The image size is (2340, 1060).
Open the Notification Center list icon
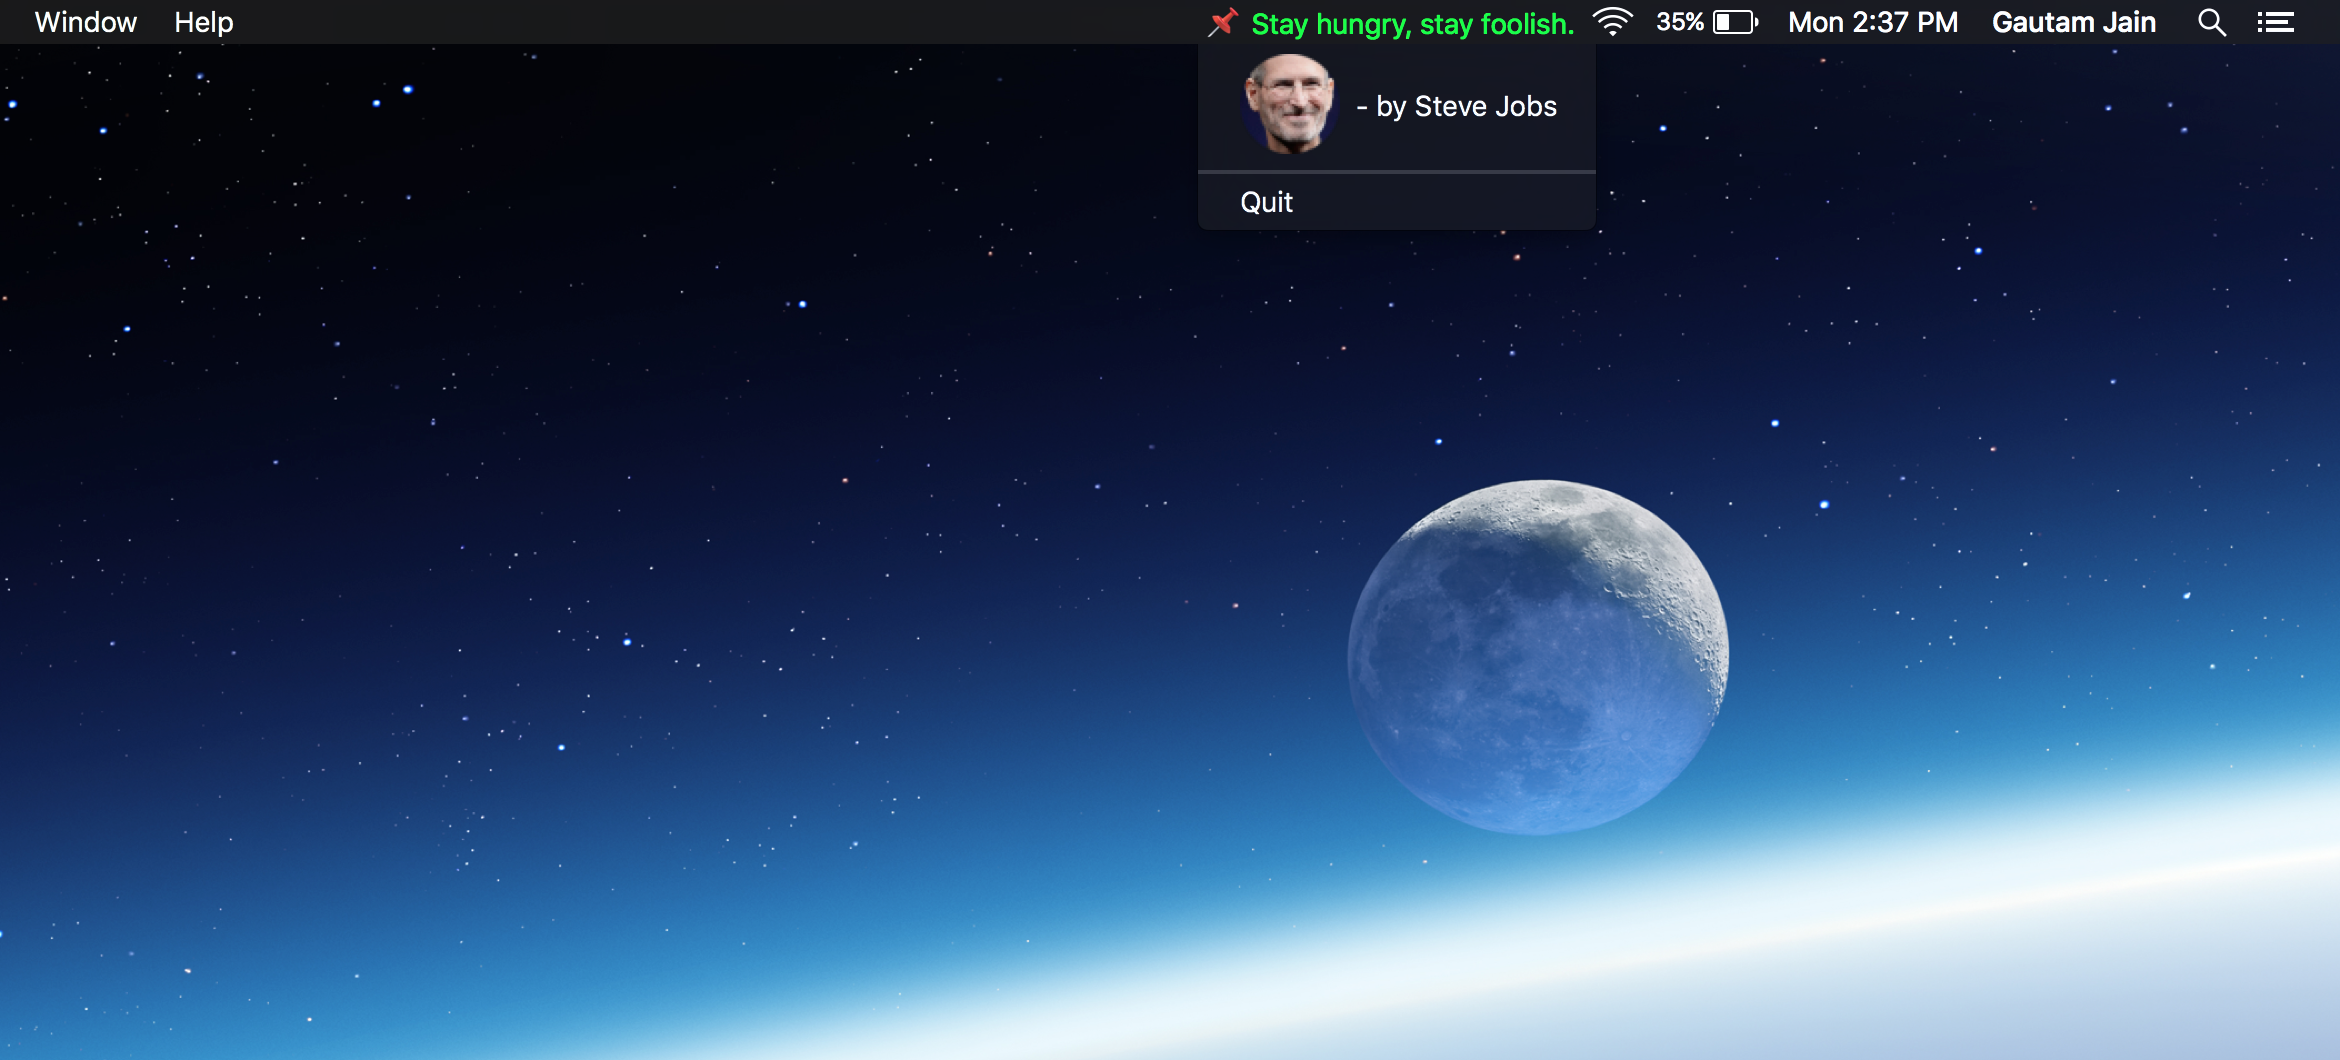(2276, 22)
